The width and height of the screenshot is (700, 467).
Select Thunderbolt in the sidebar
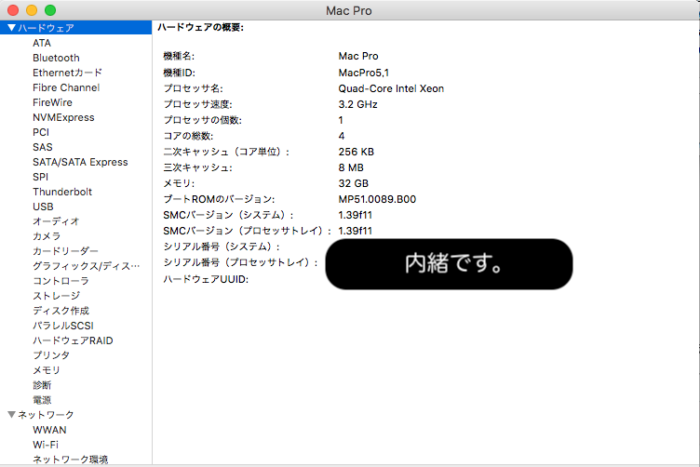62,192
